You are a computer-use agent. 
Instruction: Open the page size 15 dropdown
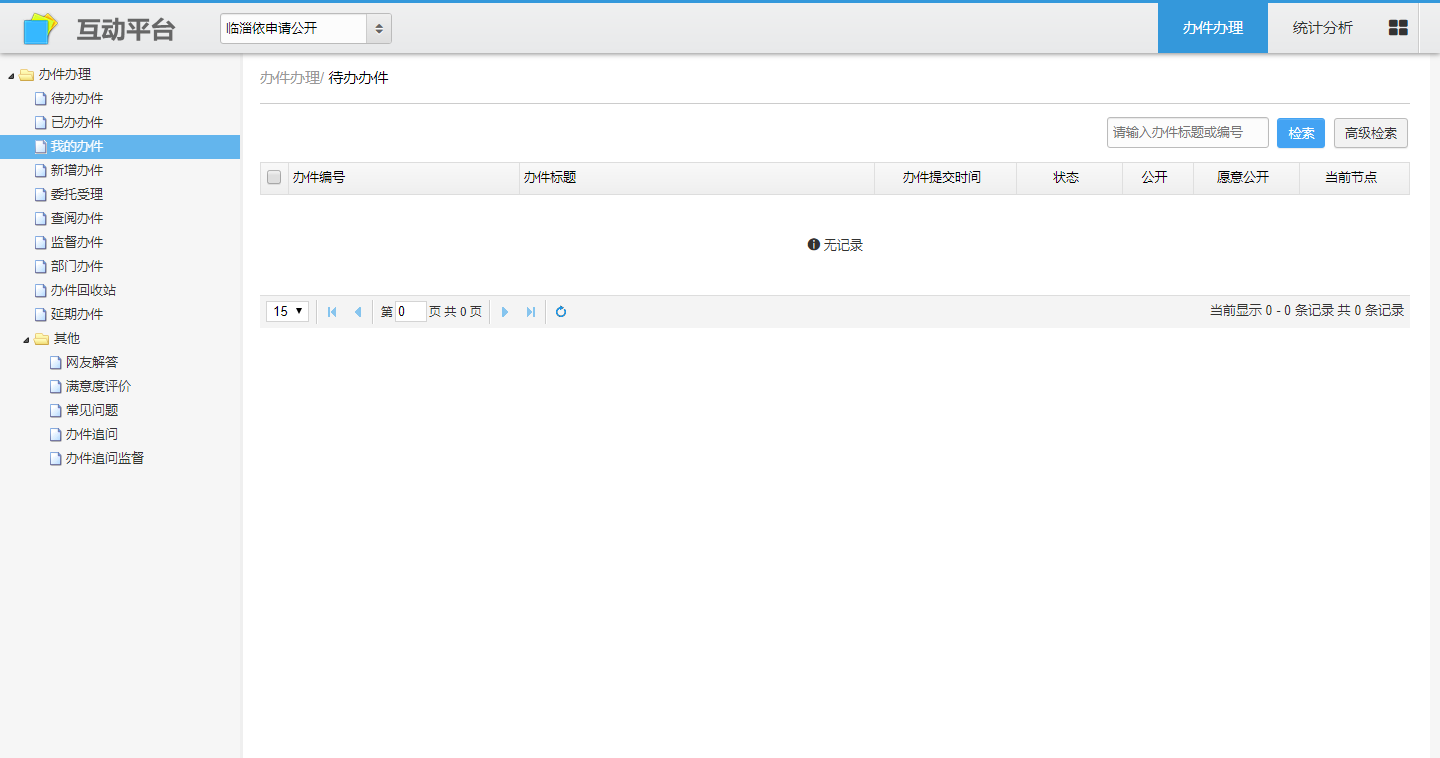coord(287,312)
